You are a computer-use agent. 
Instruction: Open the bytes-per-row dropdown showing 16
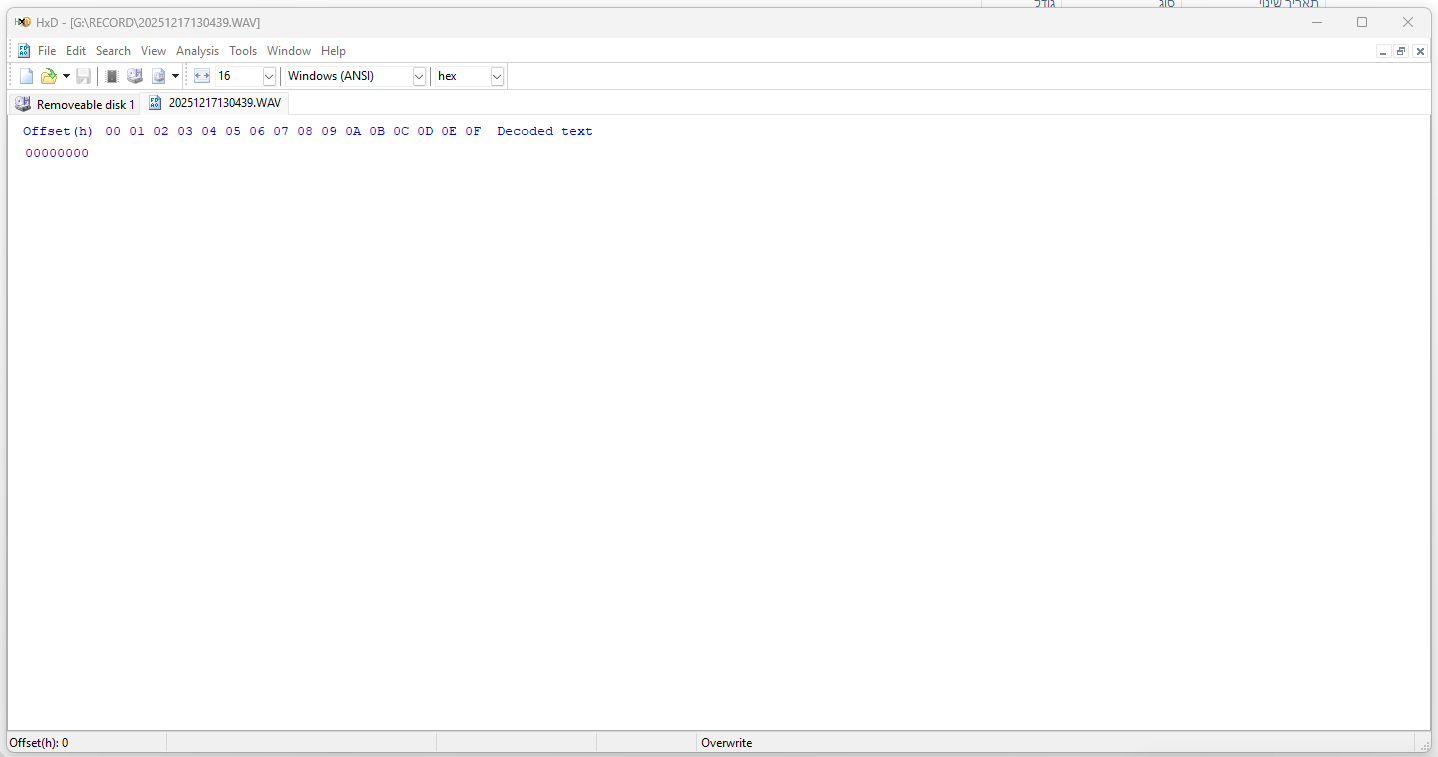click(268, 75)
